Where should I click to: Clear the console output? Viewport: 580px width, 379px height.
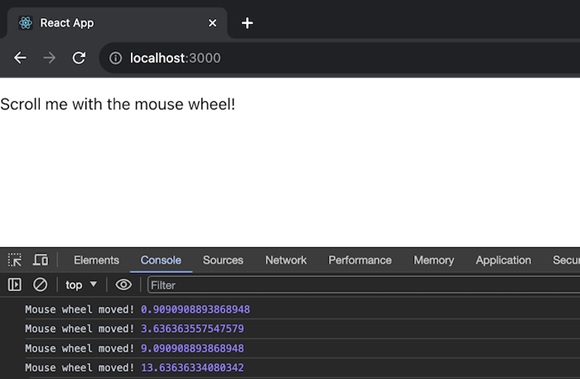[x=40, y=285]
